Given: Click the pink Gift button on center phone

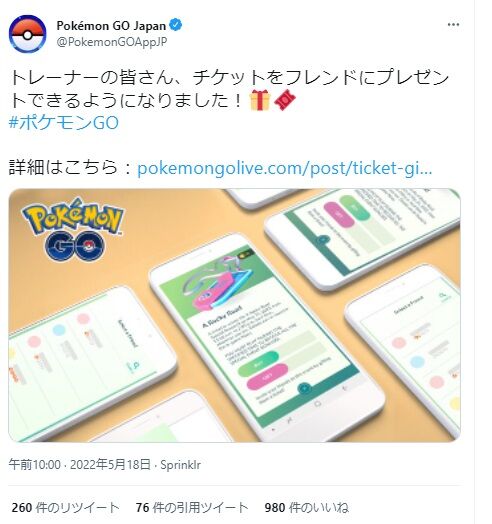Looking at the screenshot, I should [x=267, y=377].
